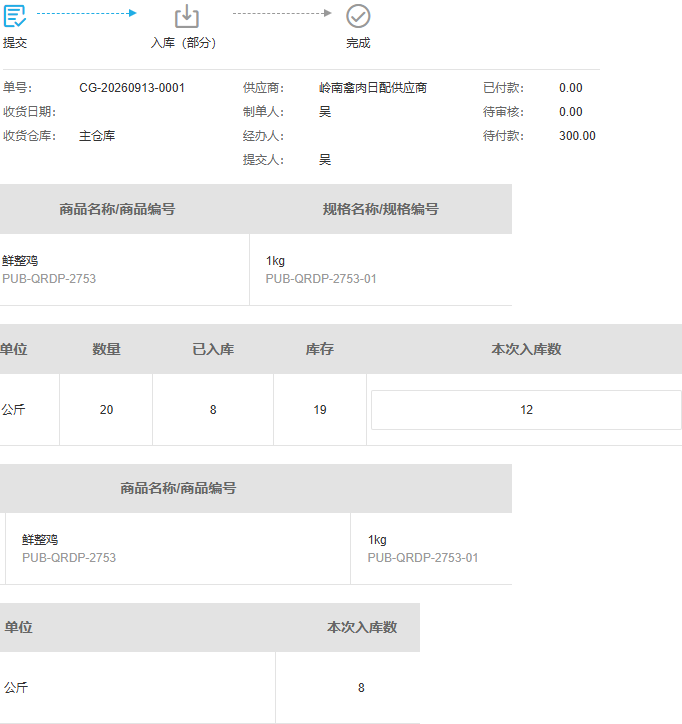Click bottom table 本次入库数 value 8

pos(361,688)
